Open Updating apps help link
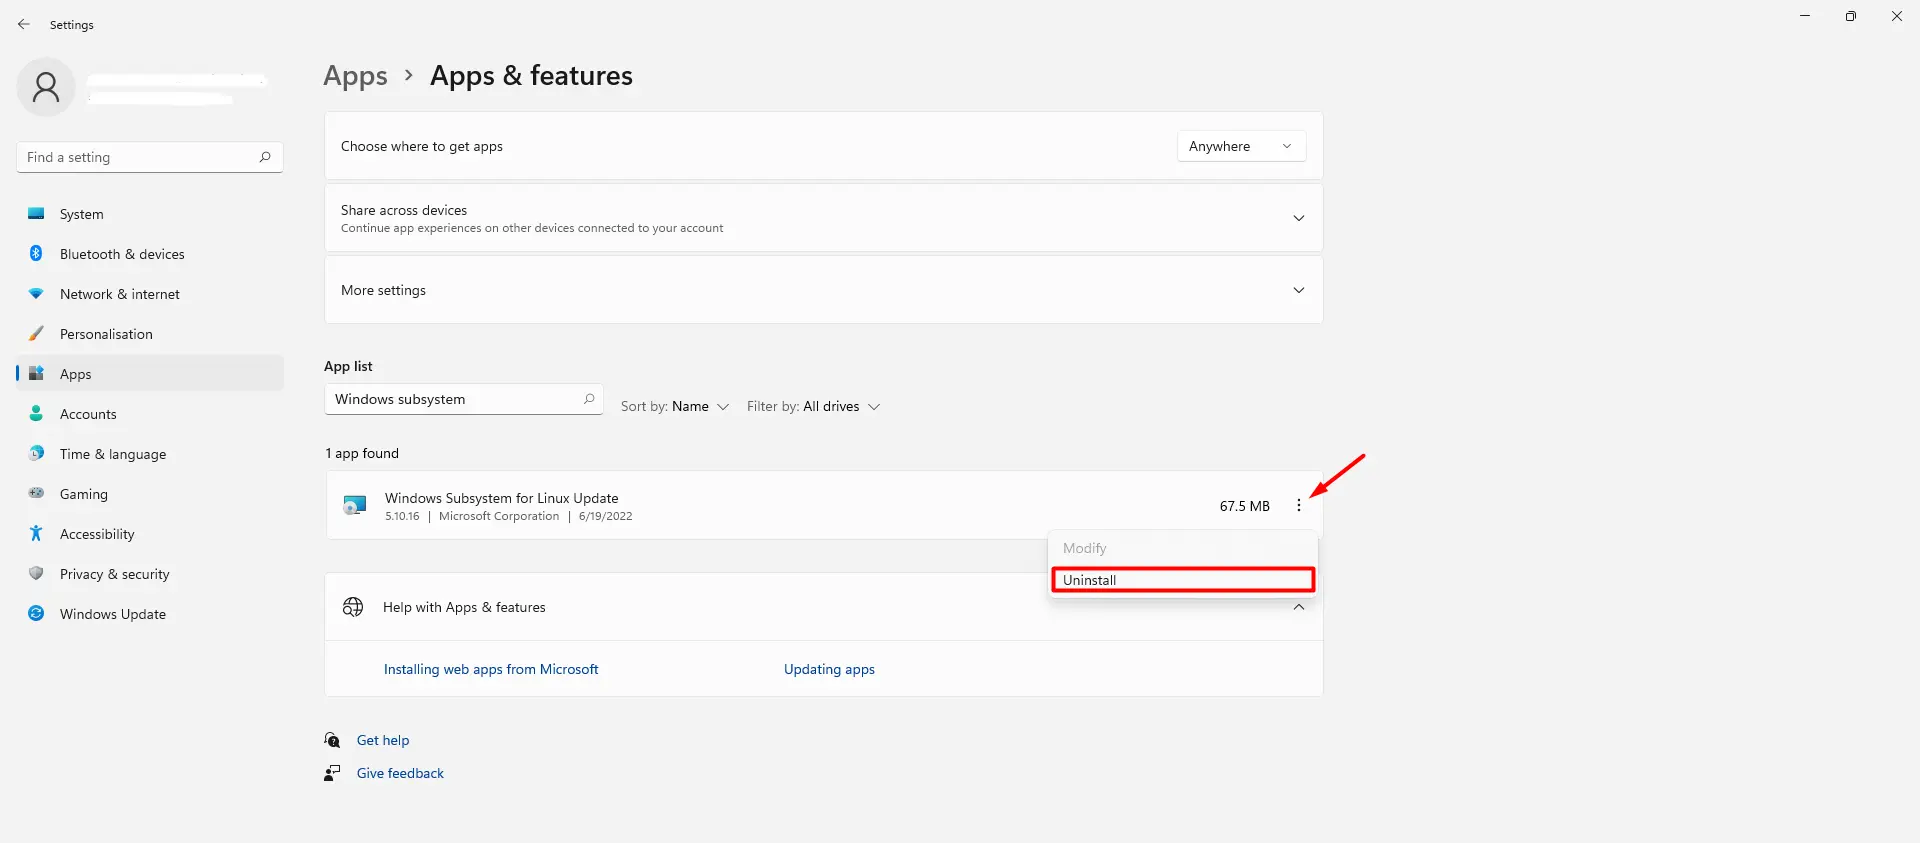1920x843 pixels. 829,669
